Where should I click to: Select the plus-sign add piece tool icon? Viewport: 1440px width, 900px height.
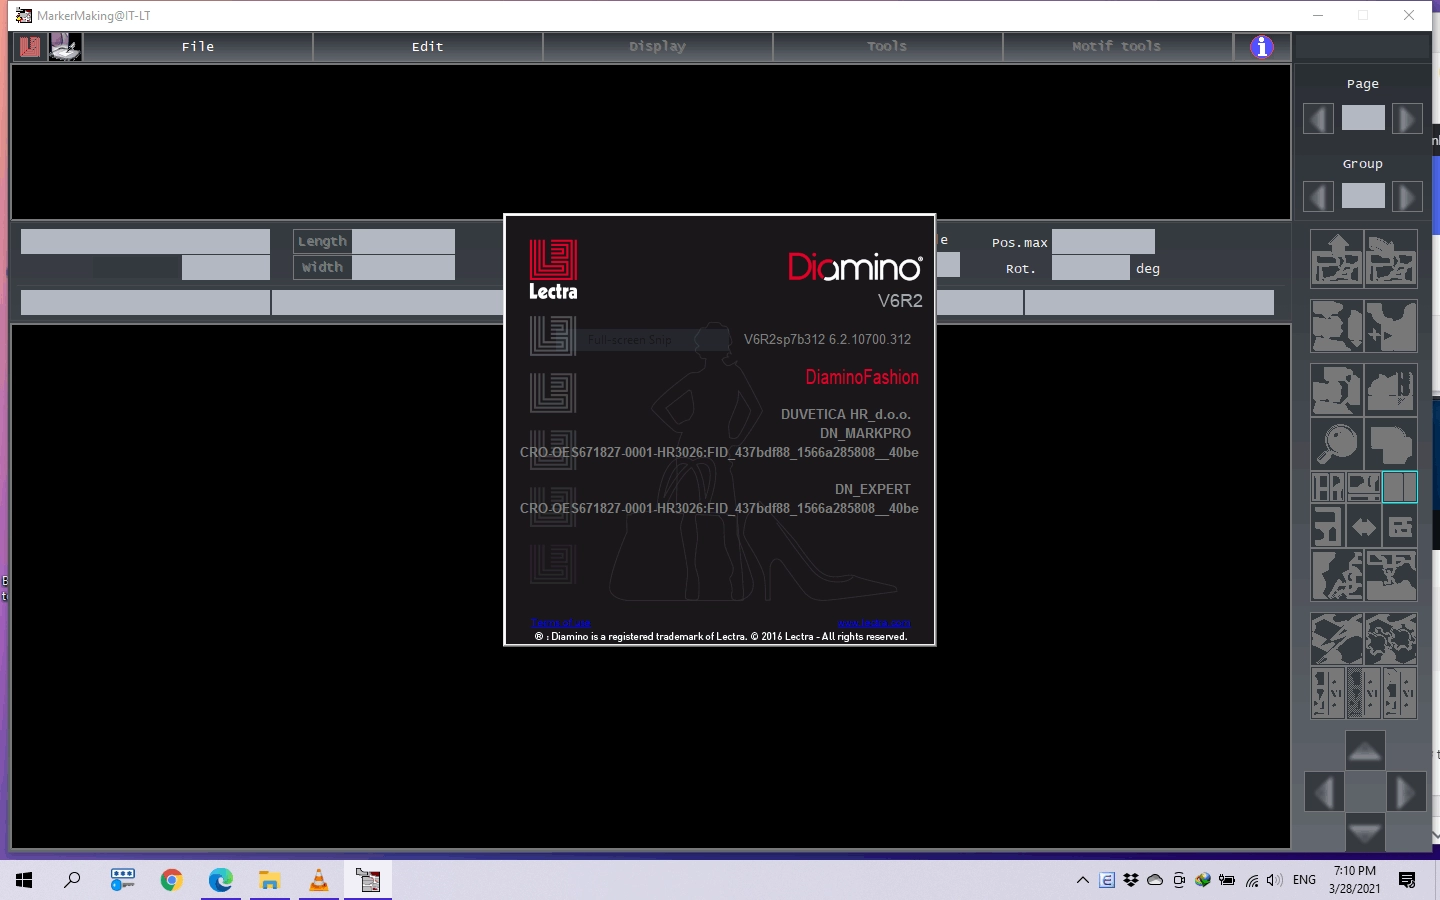point(1391,326)
